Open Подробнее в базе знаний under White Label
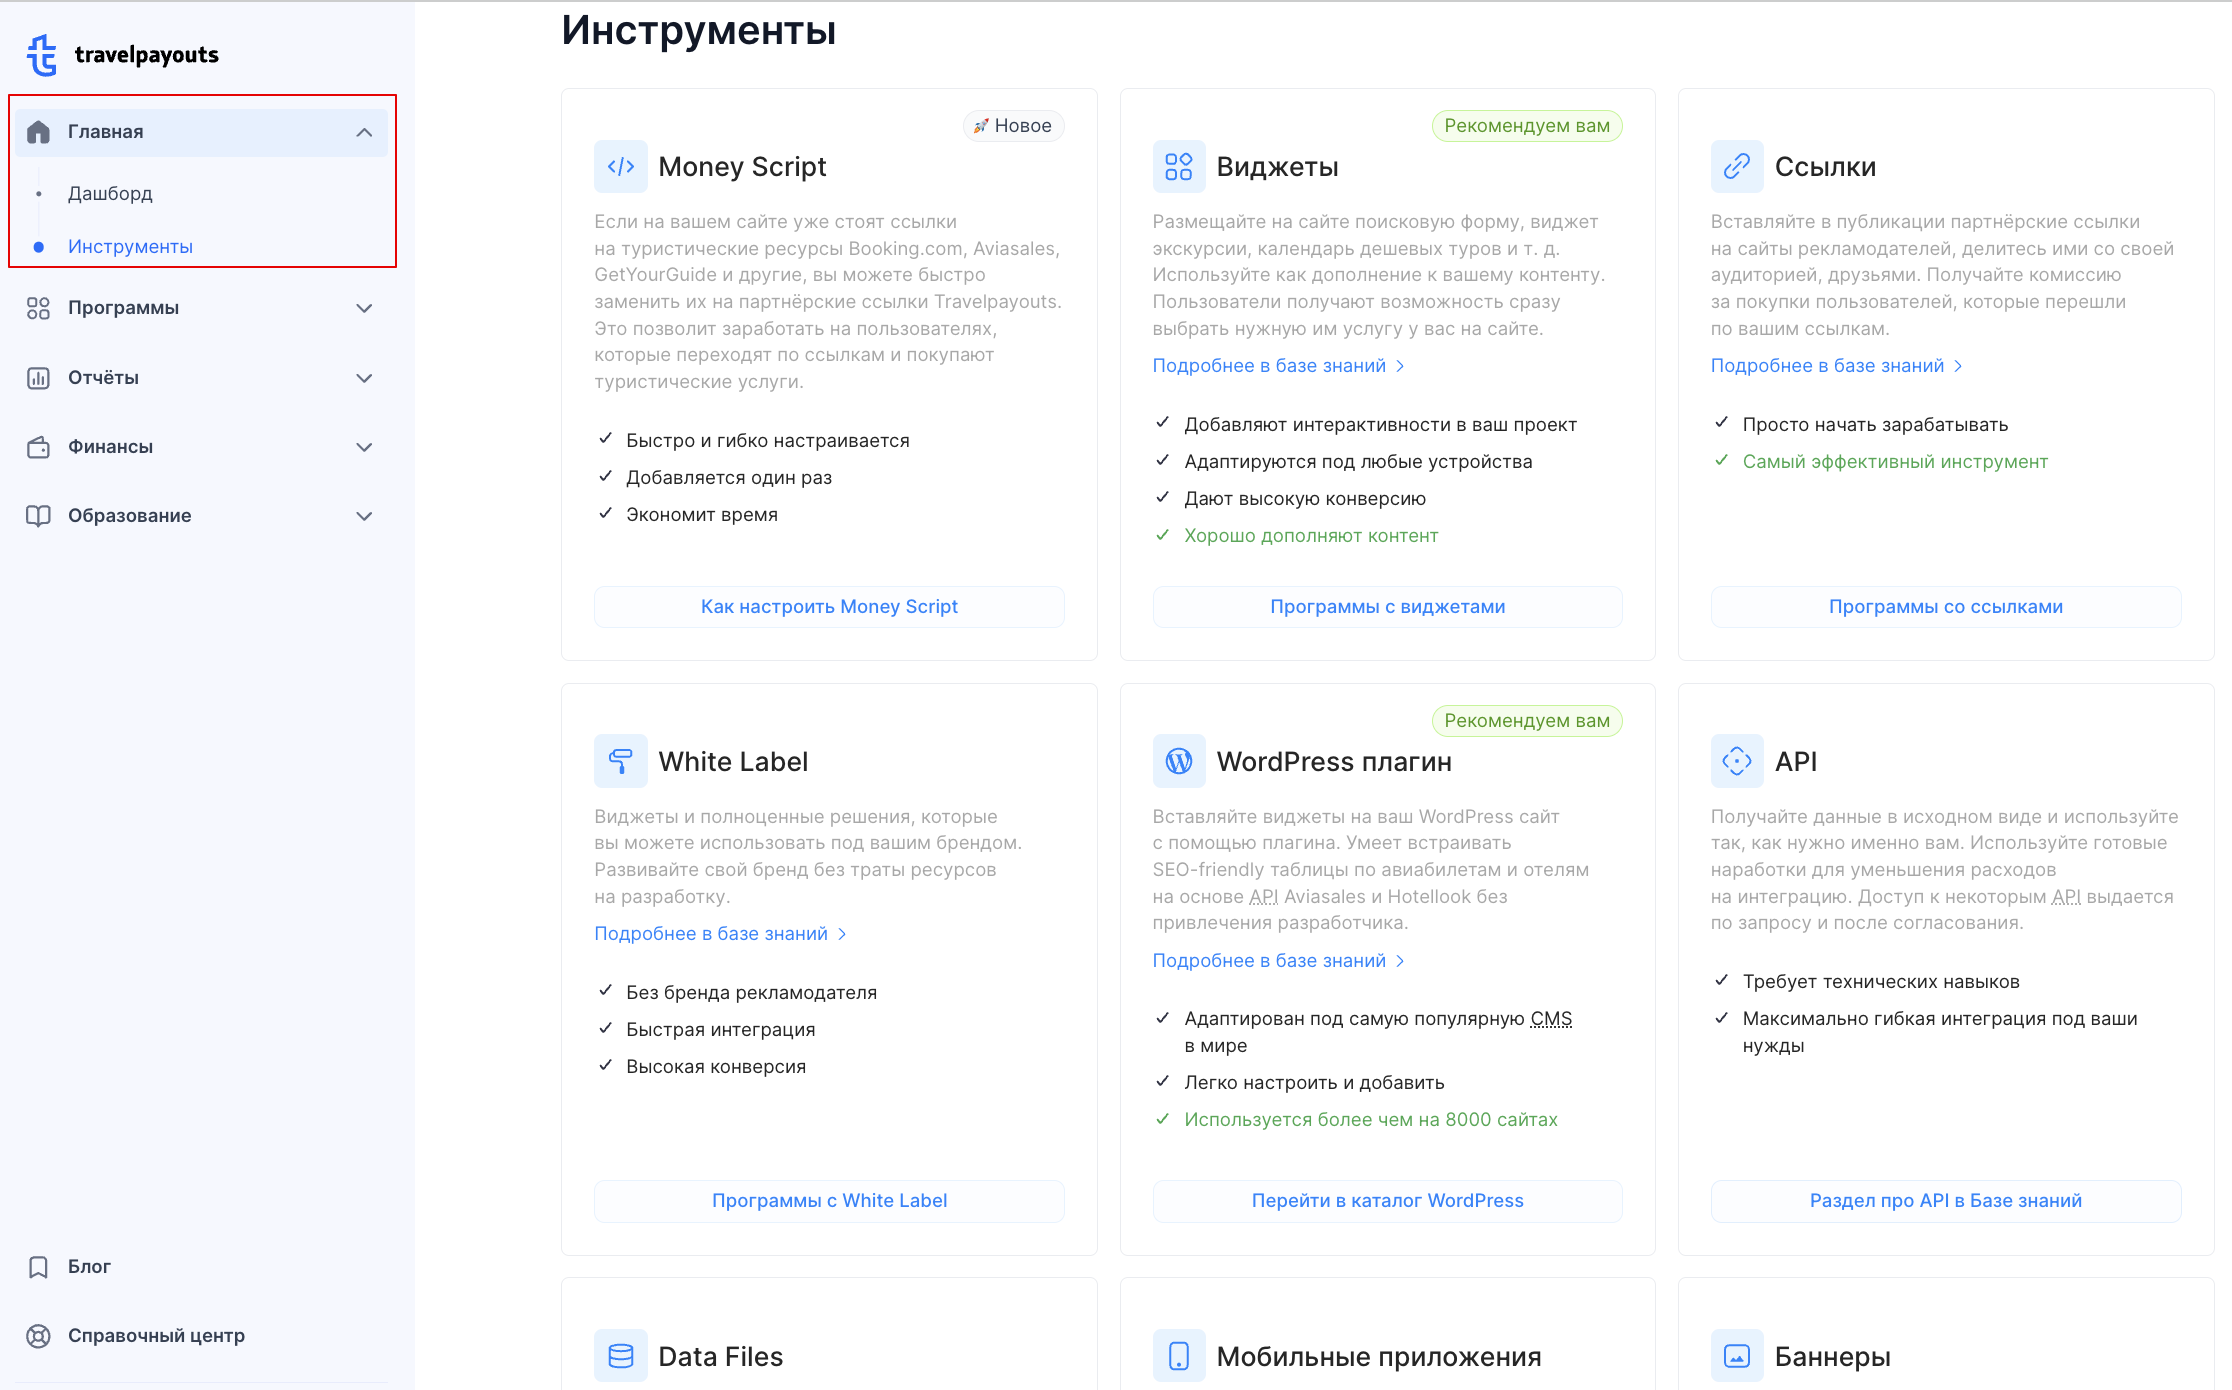The width and height of the screenshot is (2232, 1390). point(720,934)
